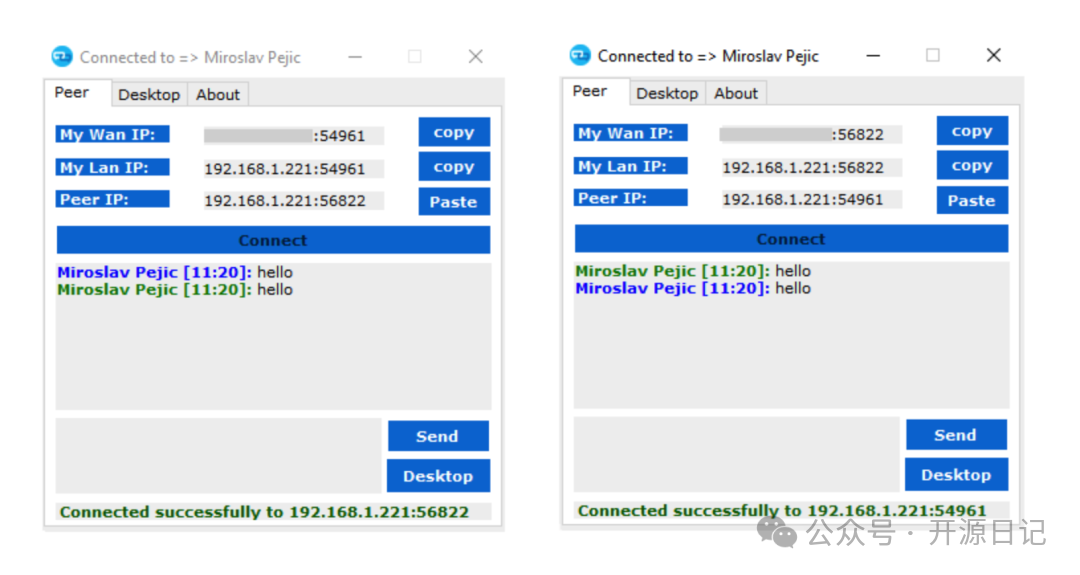1080x575 pixels.
Task: Open the Desktop tab in the left window
Action: (149, 95)
